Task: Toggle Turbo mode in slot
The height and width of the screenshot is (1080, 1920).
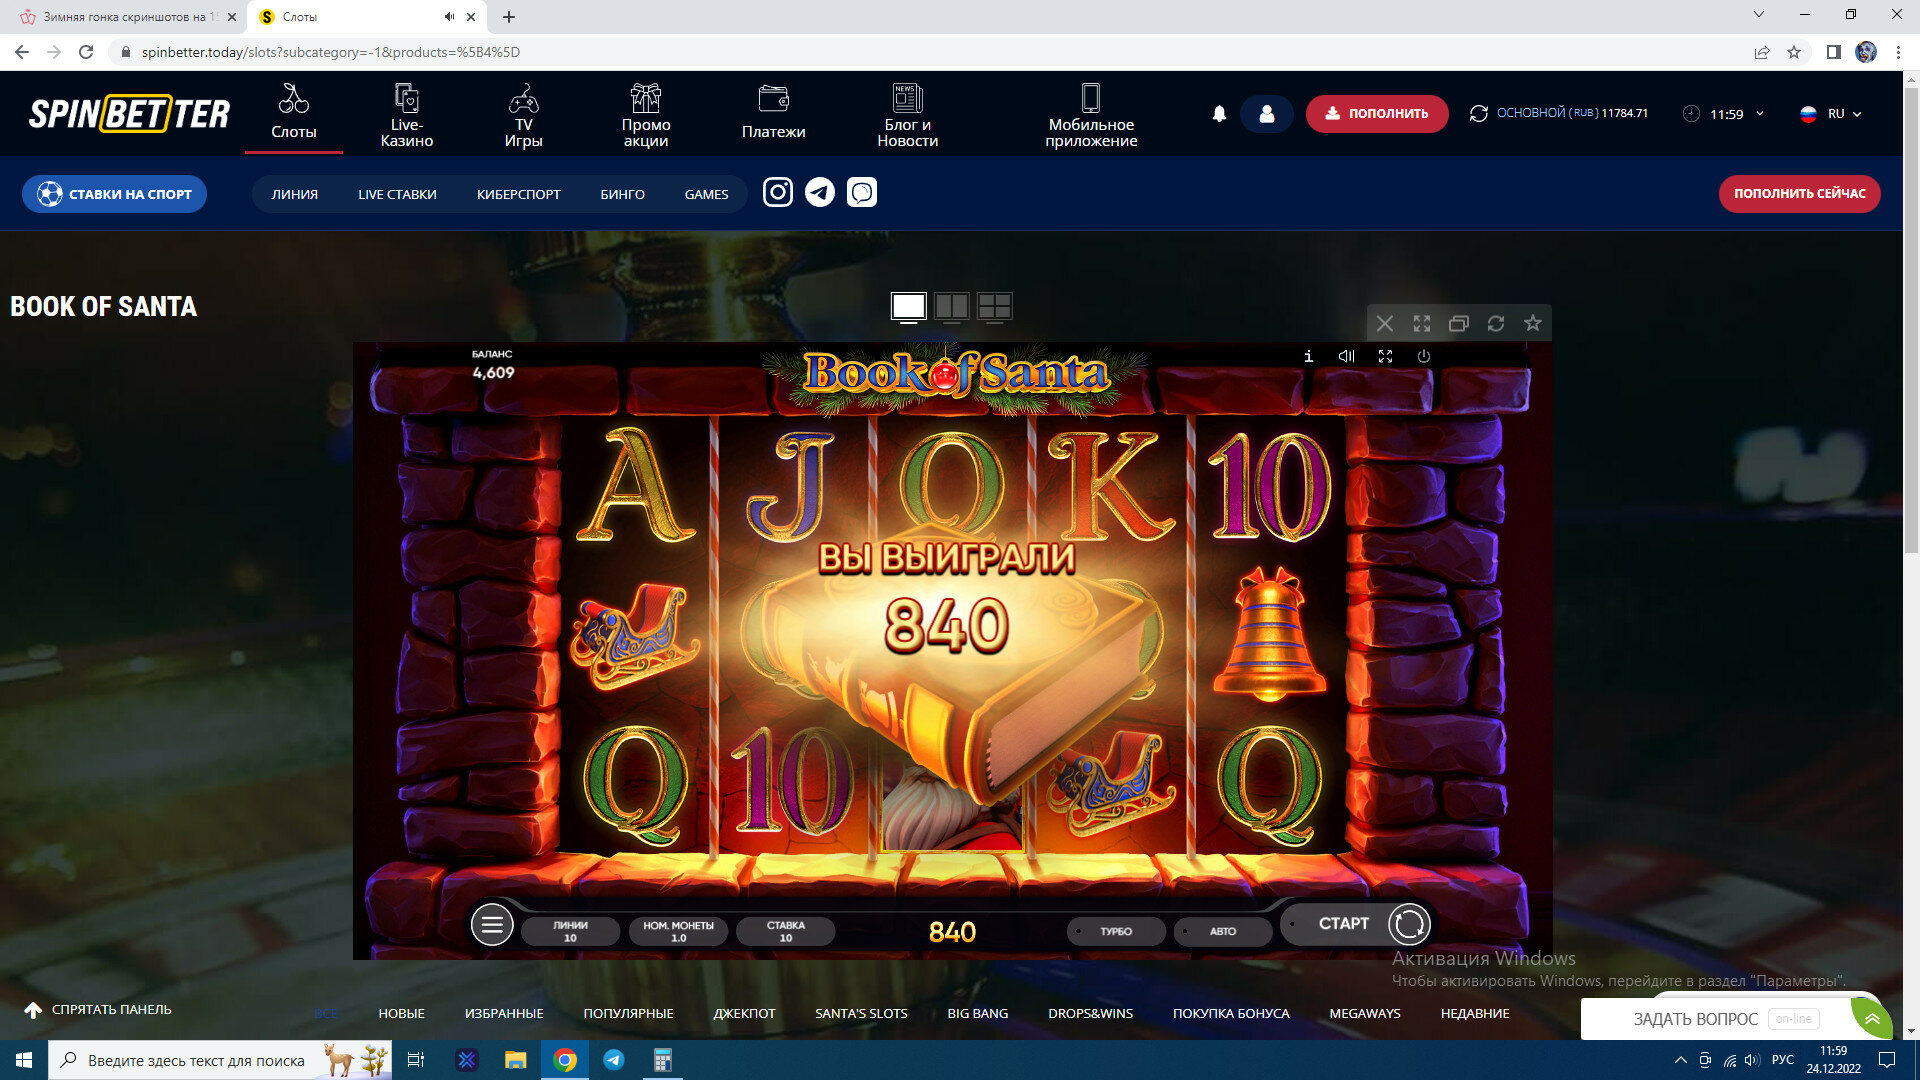Action: tap(1115, 931)
